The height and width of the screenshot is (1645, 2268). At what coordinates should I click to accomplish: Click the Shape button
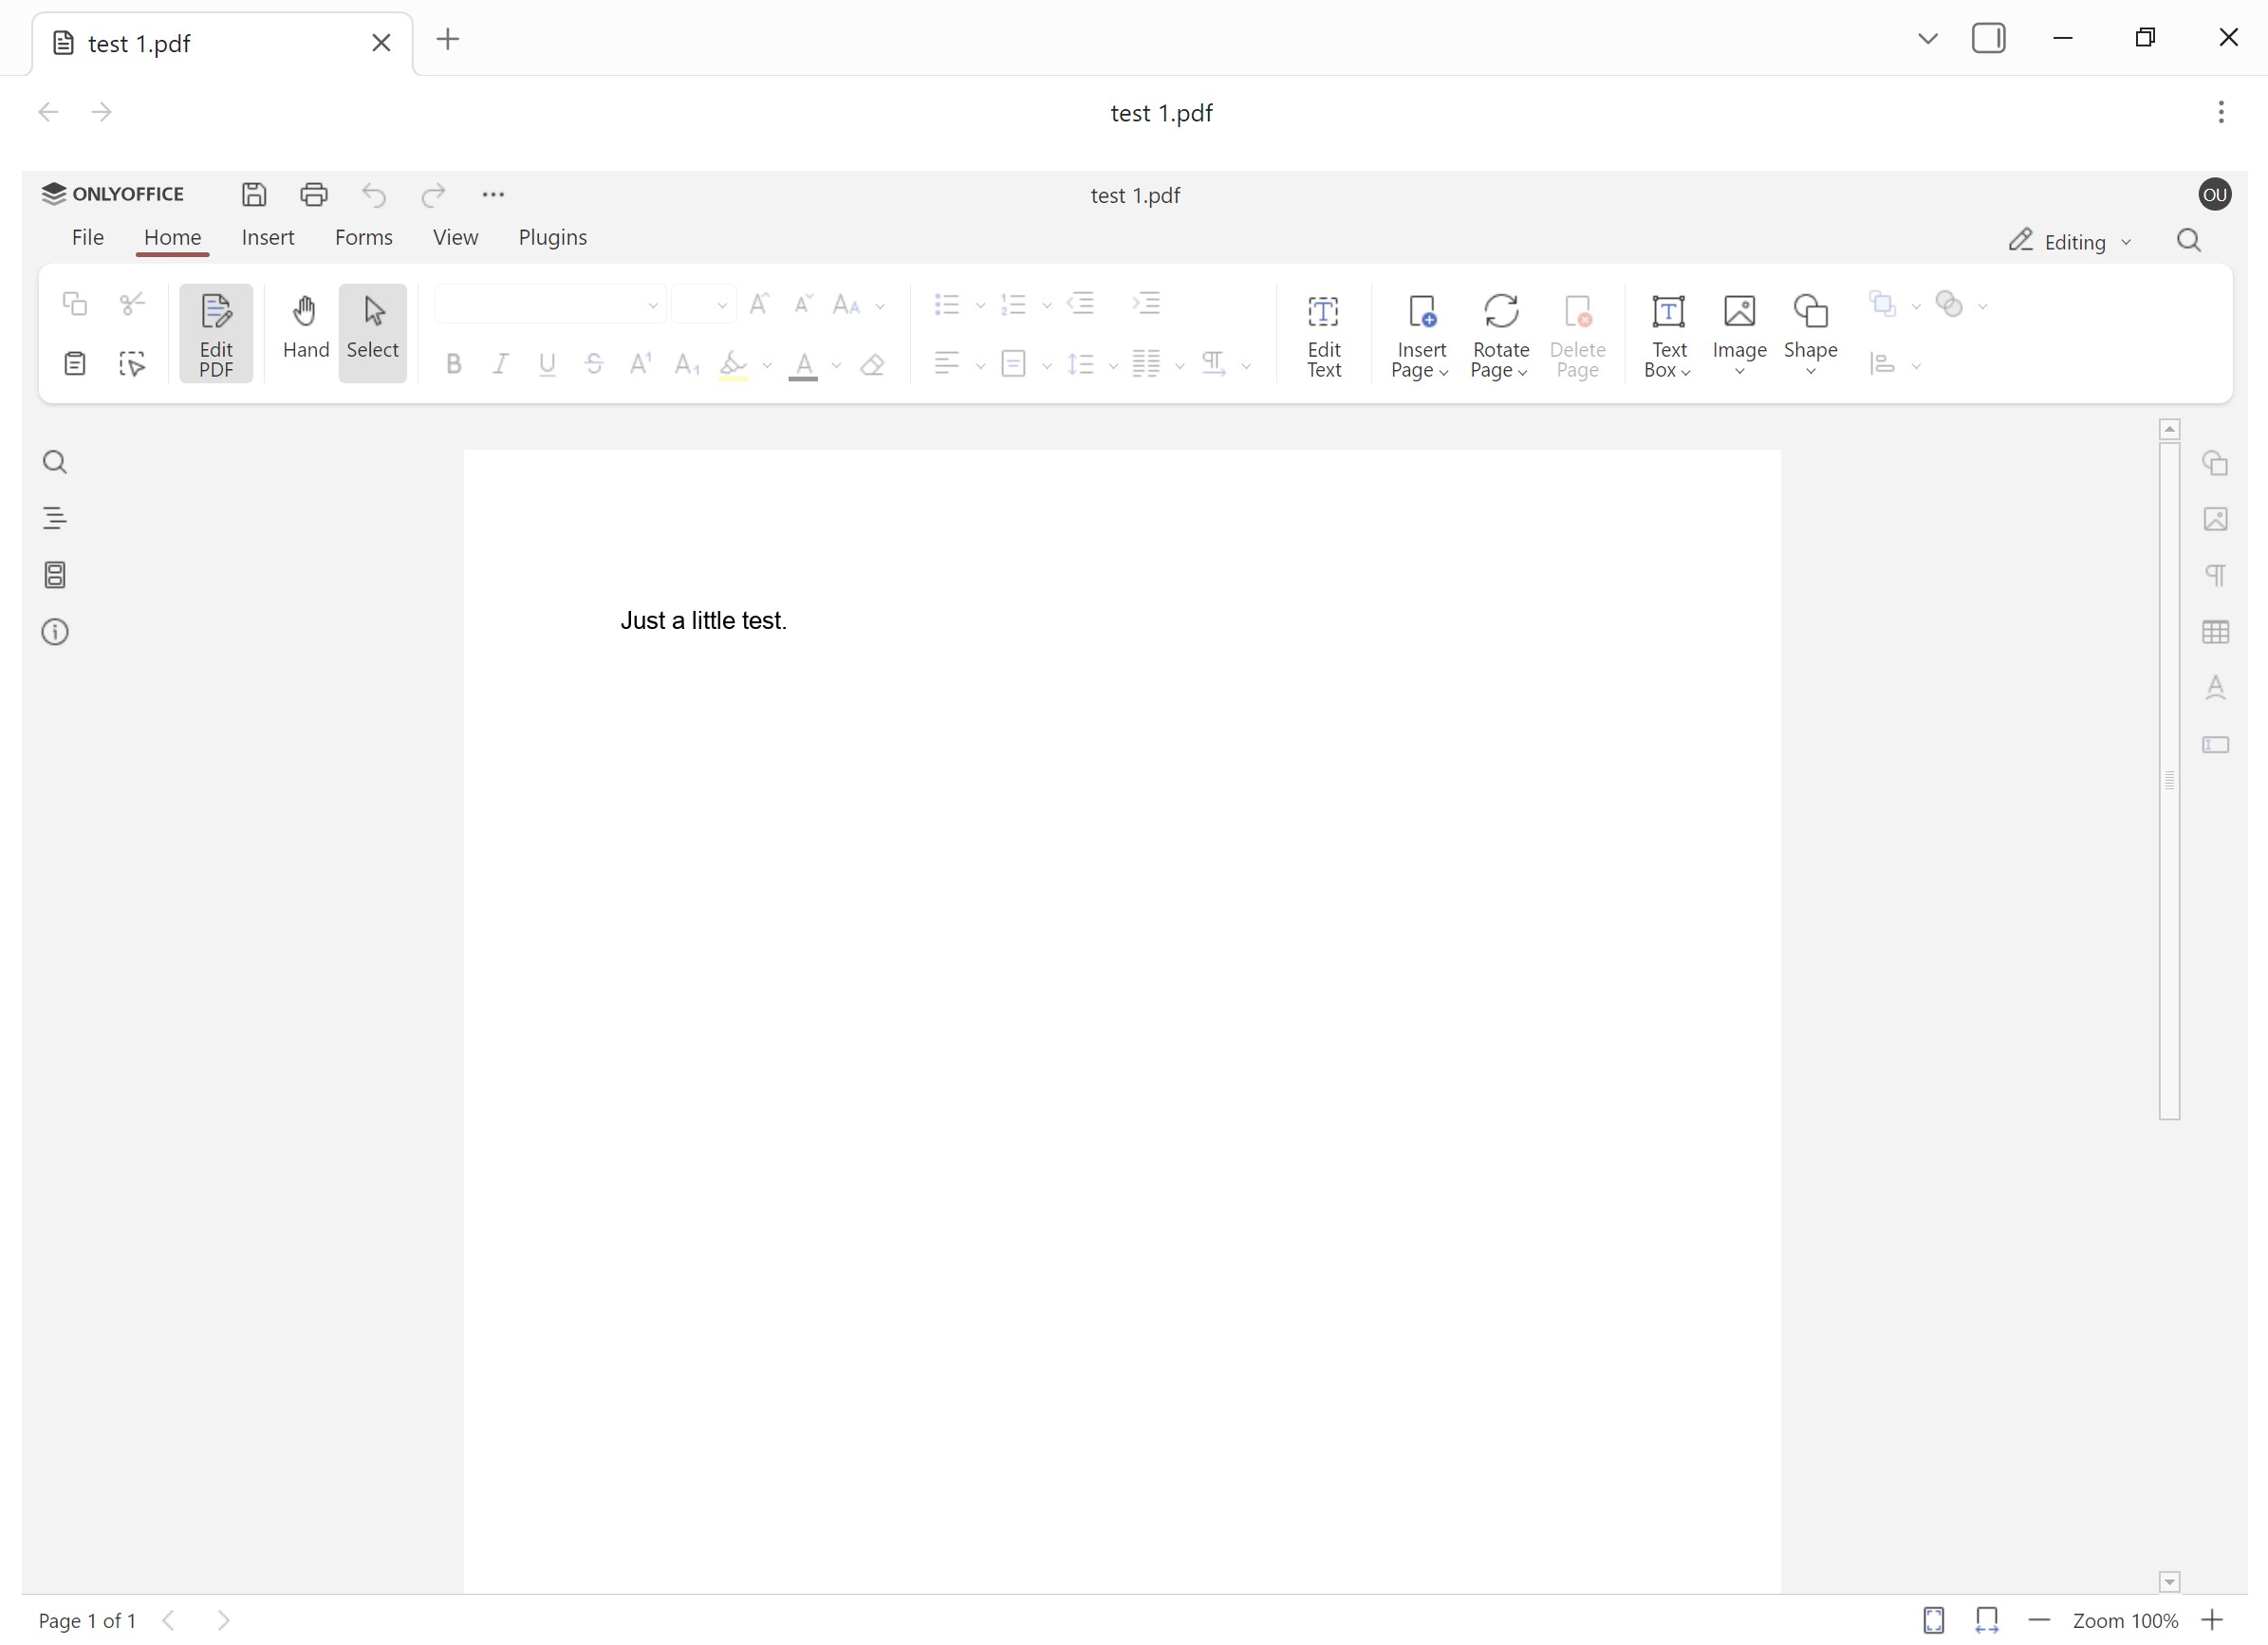click(1810, 332)
